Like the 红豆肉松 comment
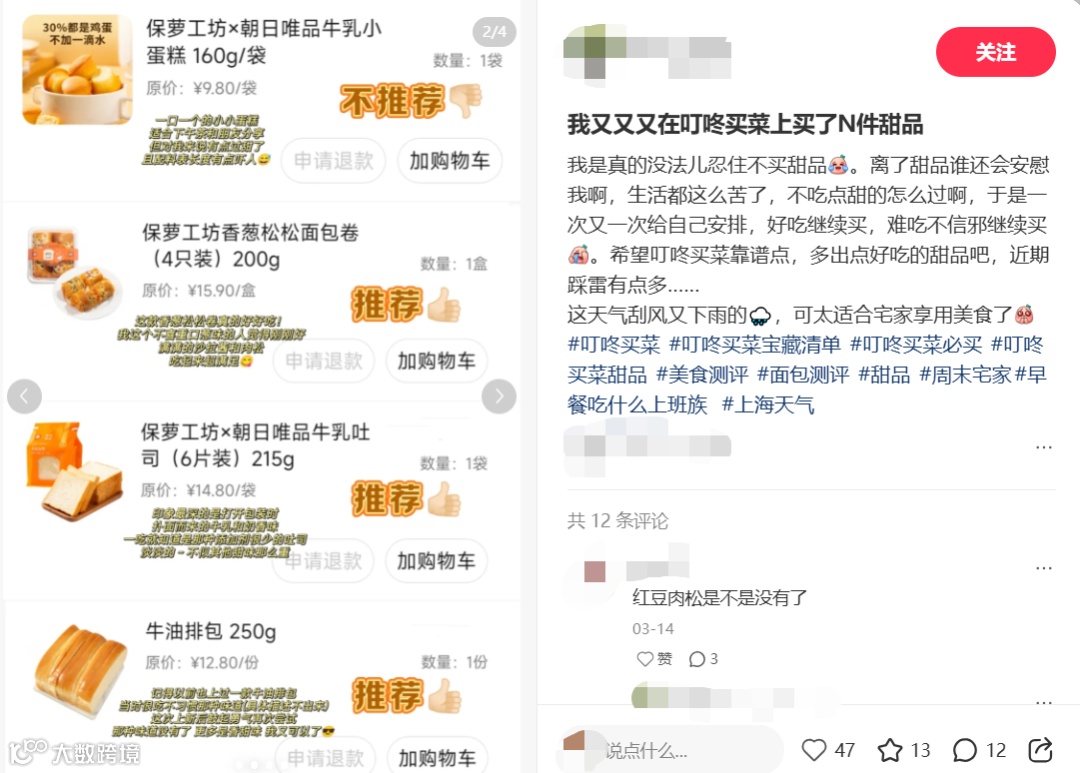Viewport: 1080px width, 773px height. (x=654, y=659)
